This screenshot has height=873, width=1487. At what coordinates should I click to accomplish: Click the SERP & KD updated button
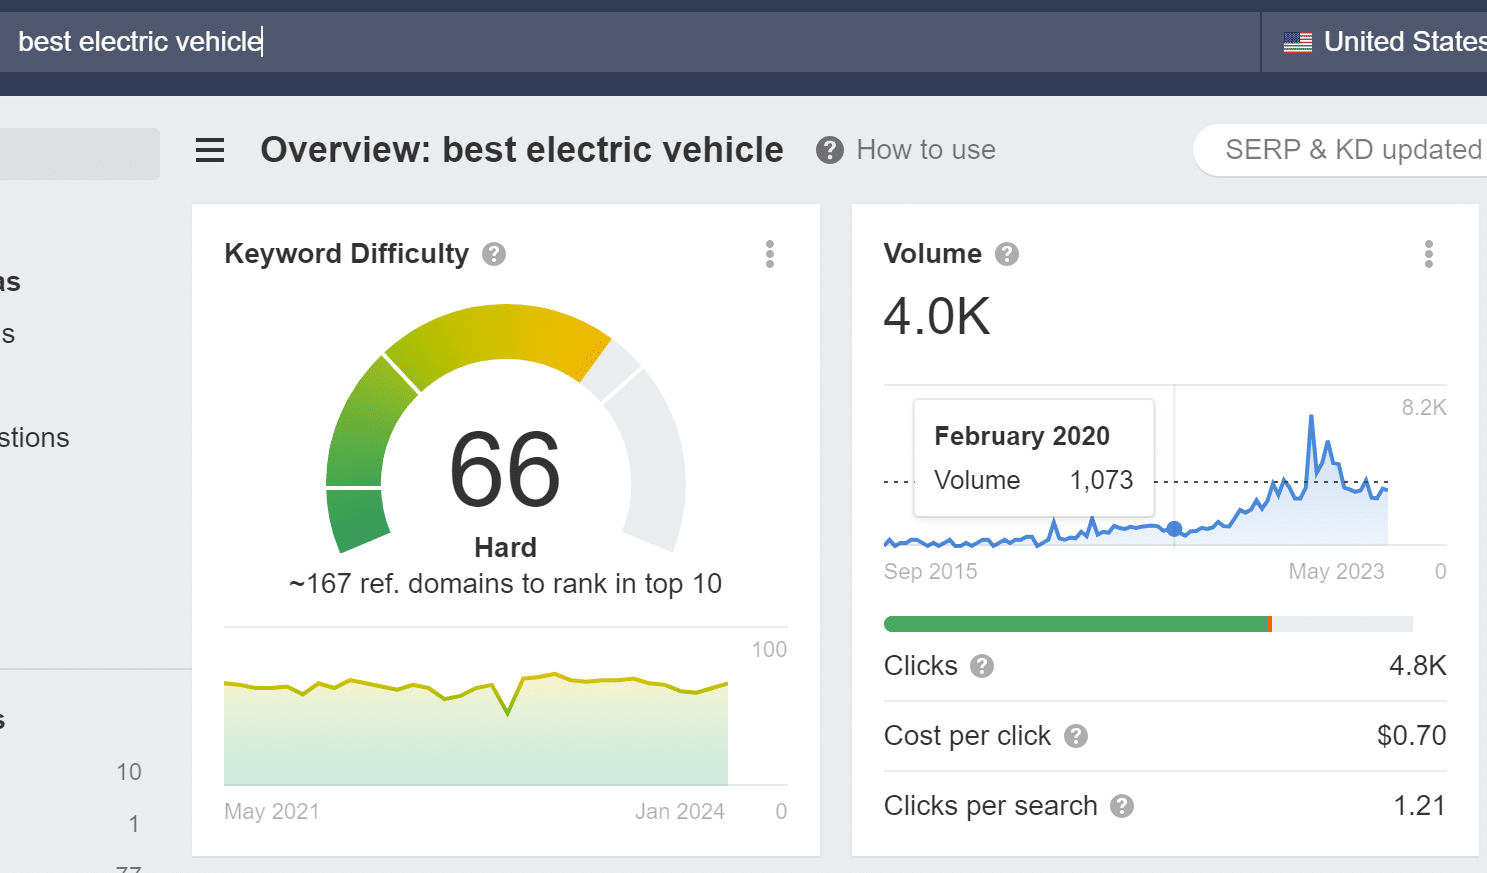[1350, 150]
